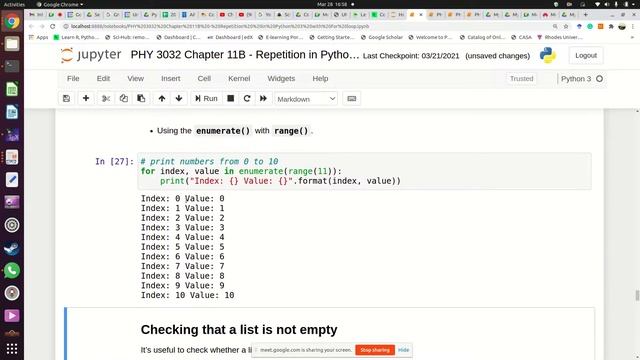This screenshot has height=360, width=640.
Task: Open the File menu
Action: click(73, 78)
